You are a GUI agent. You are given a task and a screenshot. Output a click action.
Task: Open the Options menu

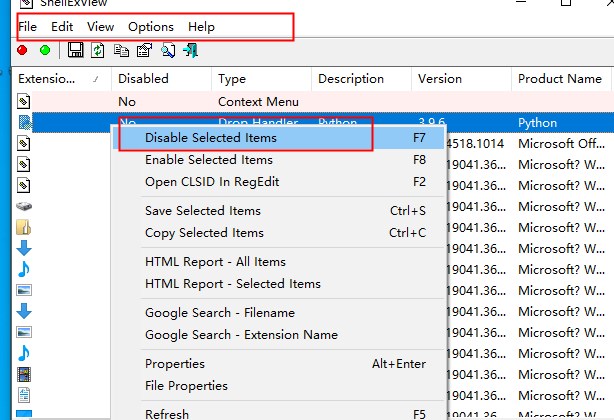(151, 27)
